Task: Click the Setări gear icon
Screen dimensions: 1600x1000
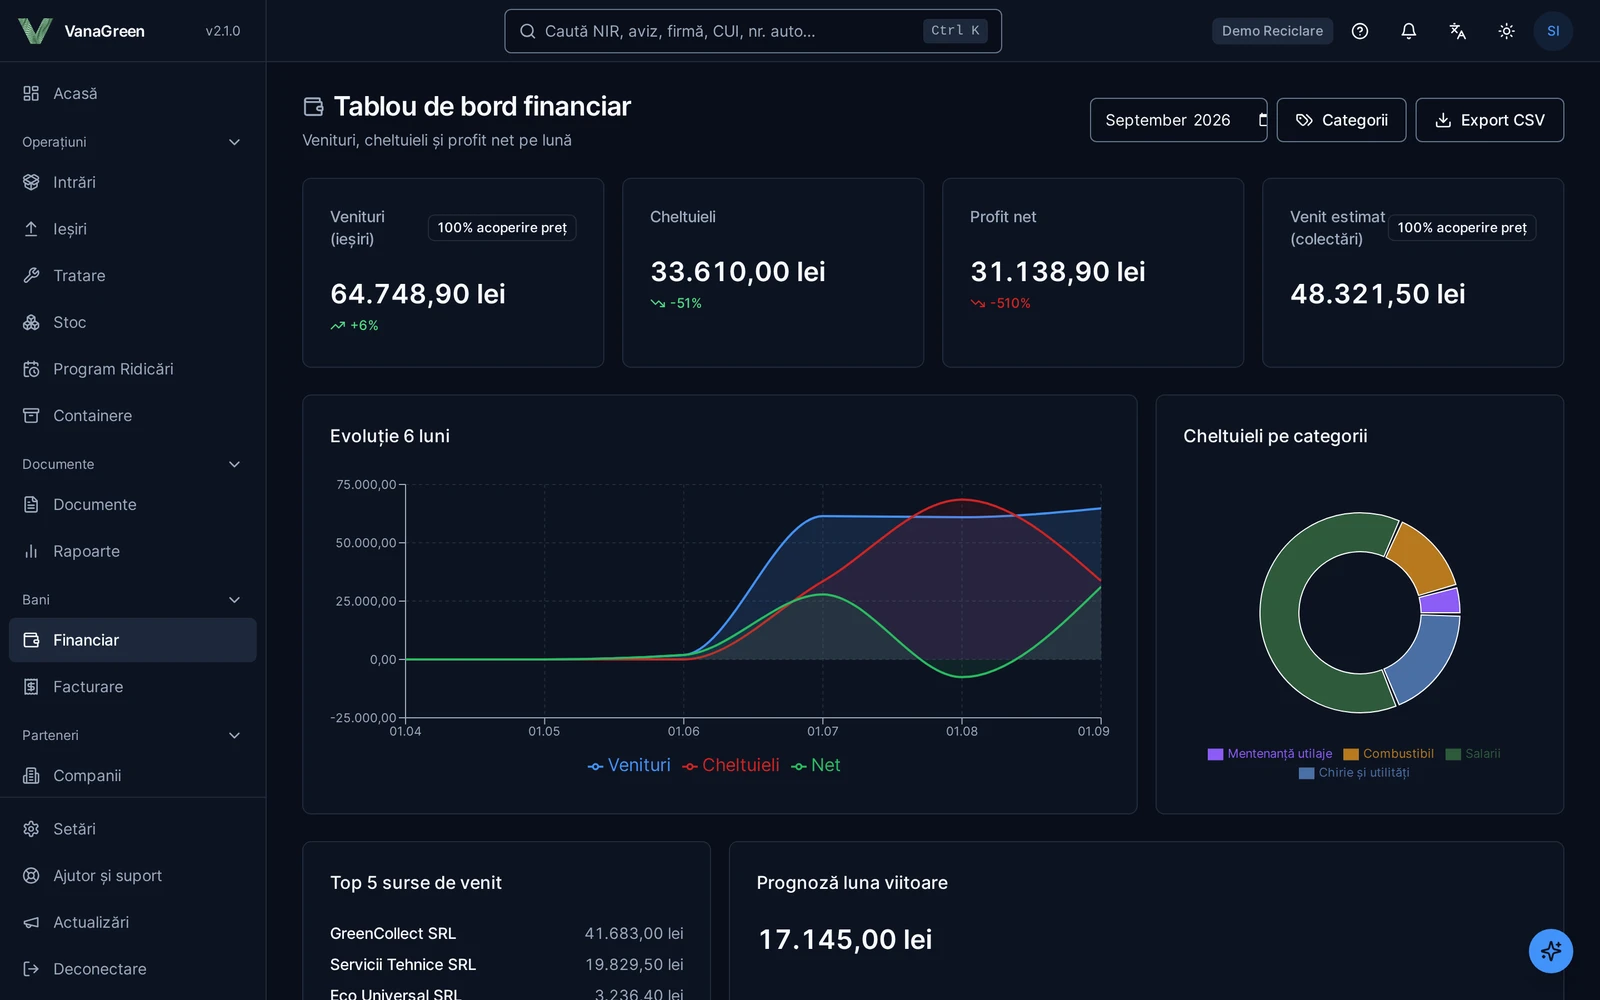Action: 31,829
